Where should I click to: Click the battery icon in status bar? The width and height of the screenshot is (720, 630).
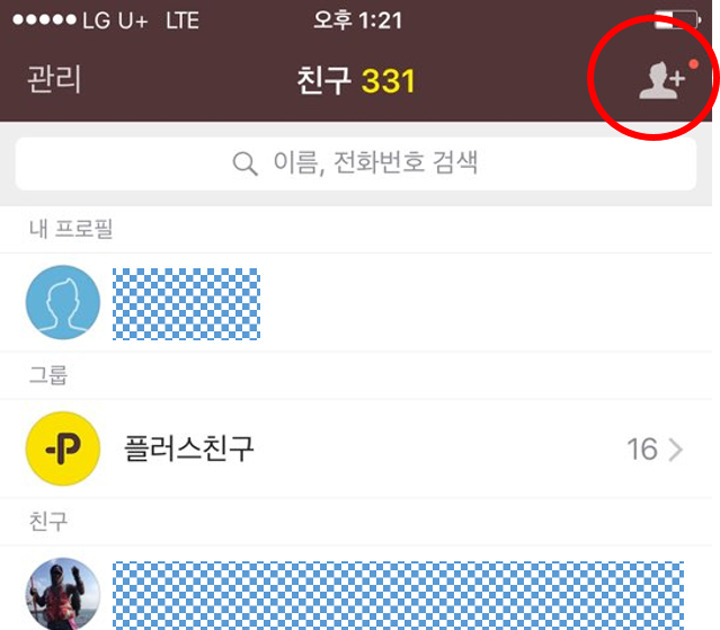[x=677, y=20]
